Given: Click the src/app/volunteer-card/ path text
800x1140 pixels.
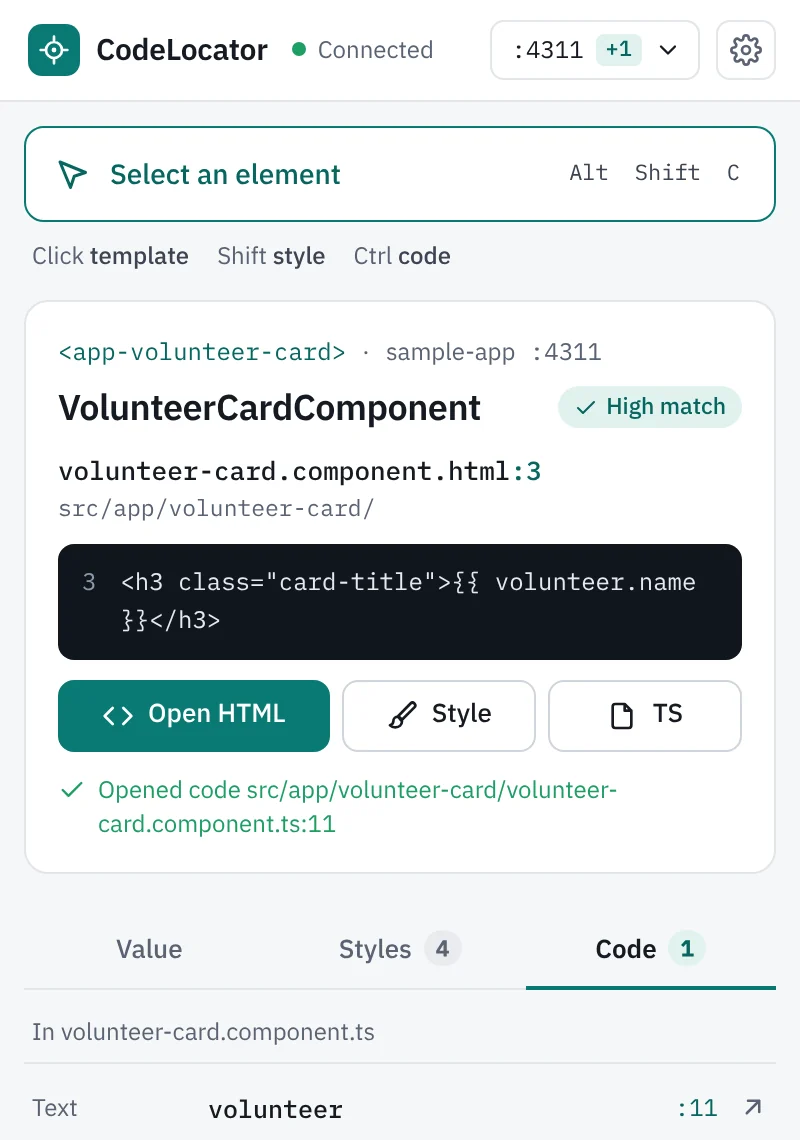Looking at the screenshot, I should (216, 508).
